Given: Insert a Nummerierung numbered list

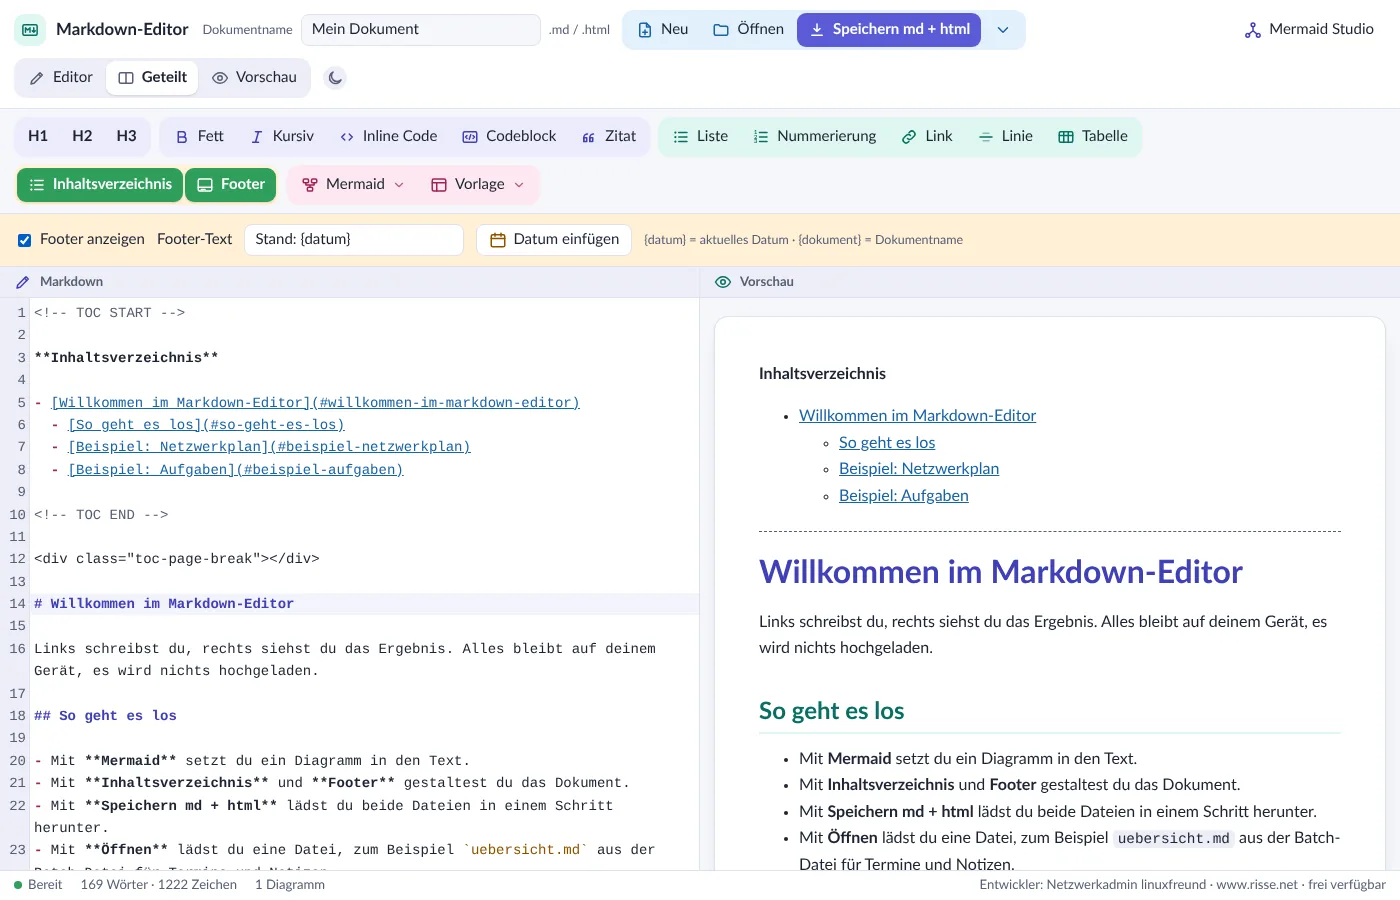Looking at the screenshot, I should (x=814, y=136).
